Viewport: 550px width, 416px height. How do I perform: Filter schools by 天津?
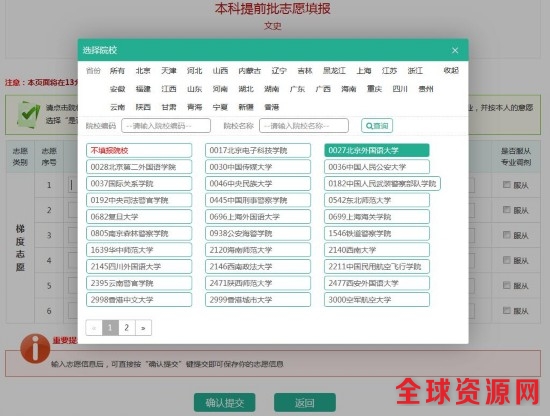click(x=169, y=71)
